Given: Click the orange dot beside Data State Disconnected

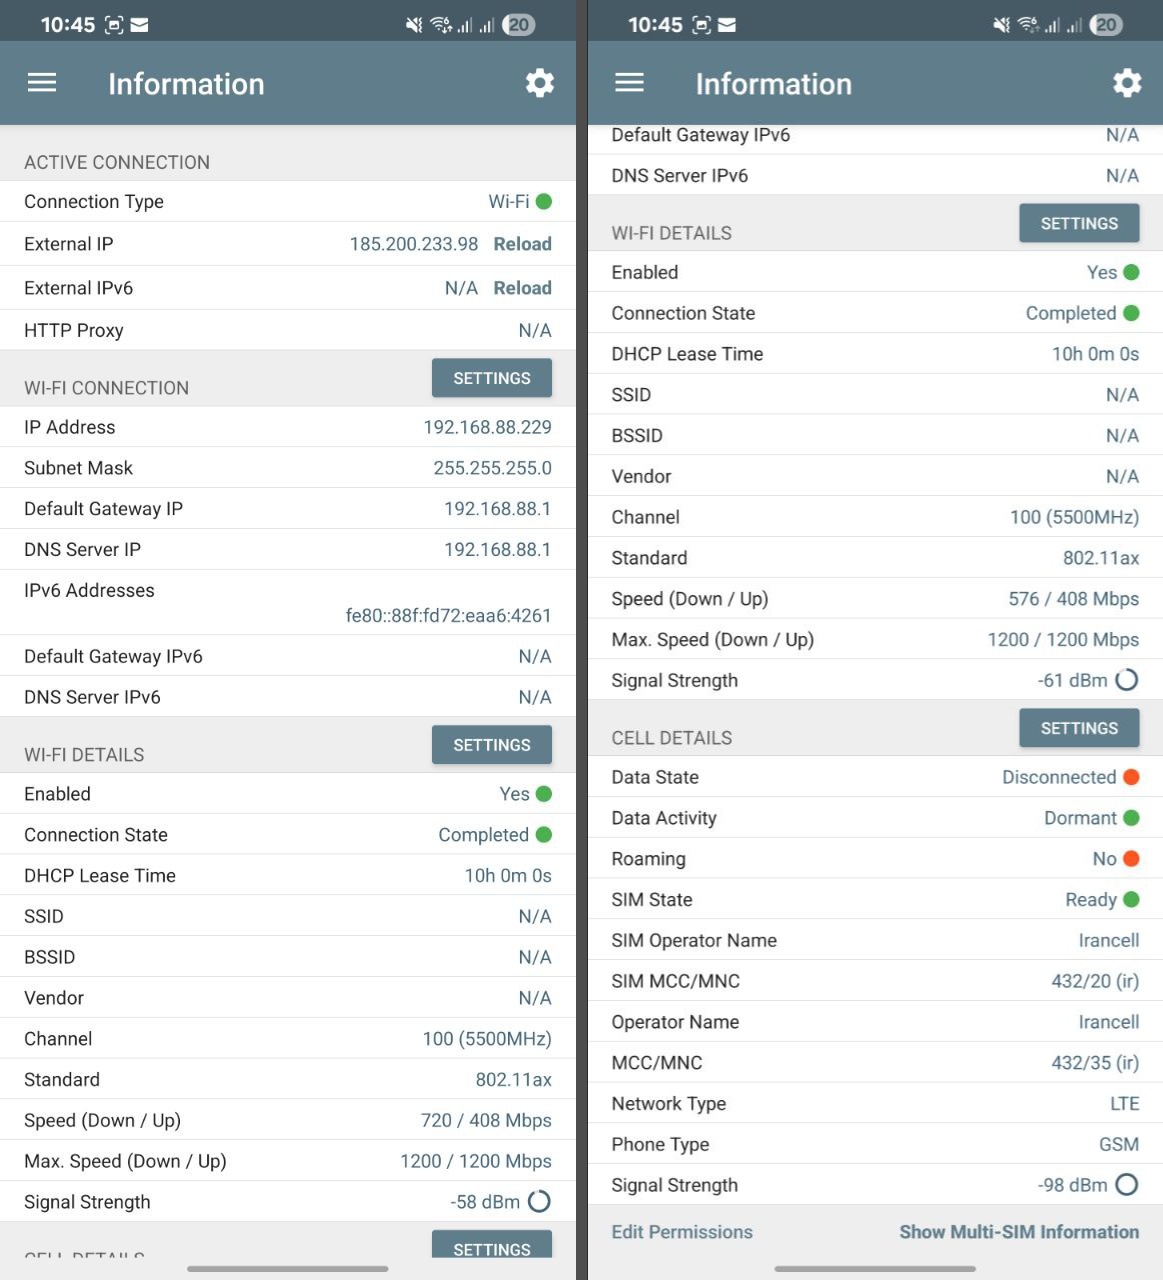Looking at the screenshot, I should click(1131, 777).
